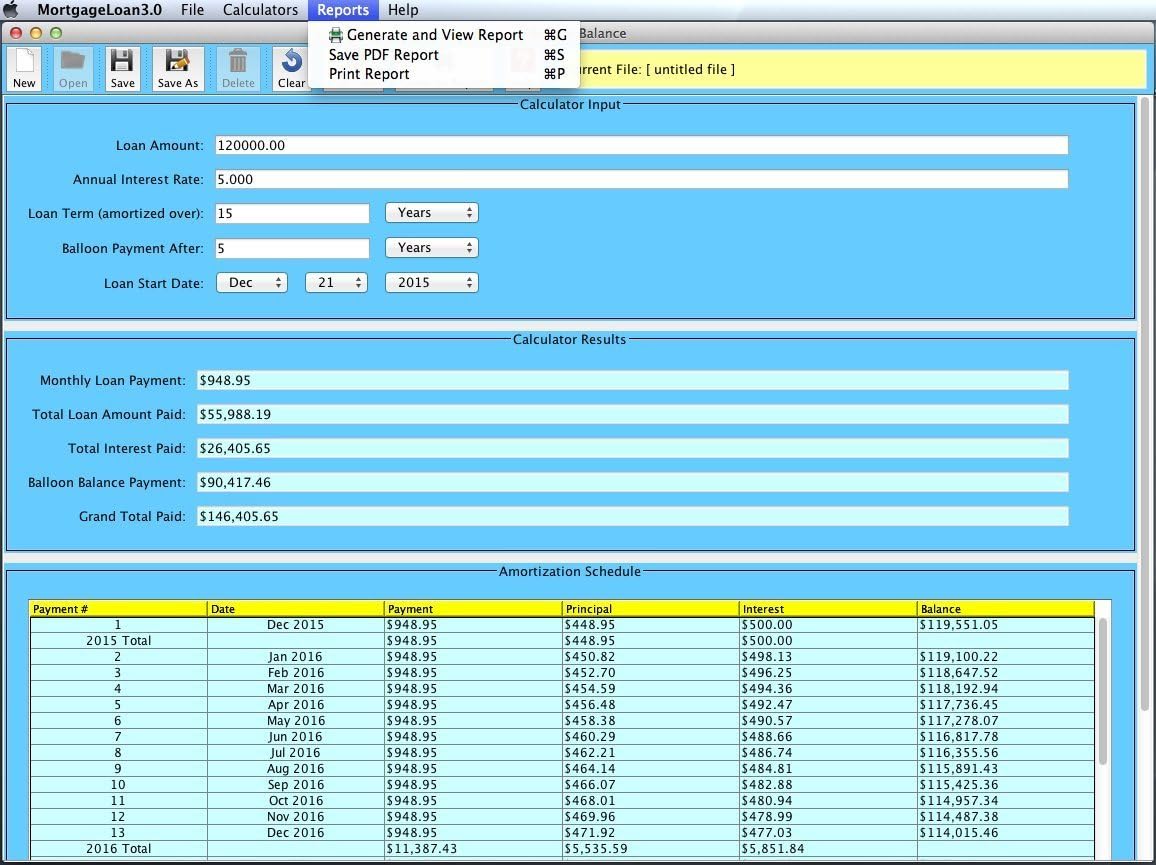
Task: Click the amortization table vertical scrollbar
Action: click(1103, 690)
